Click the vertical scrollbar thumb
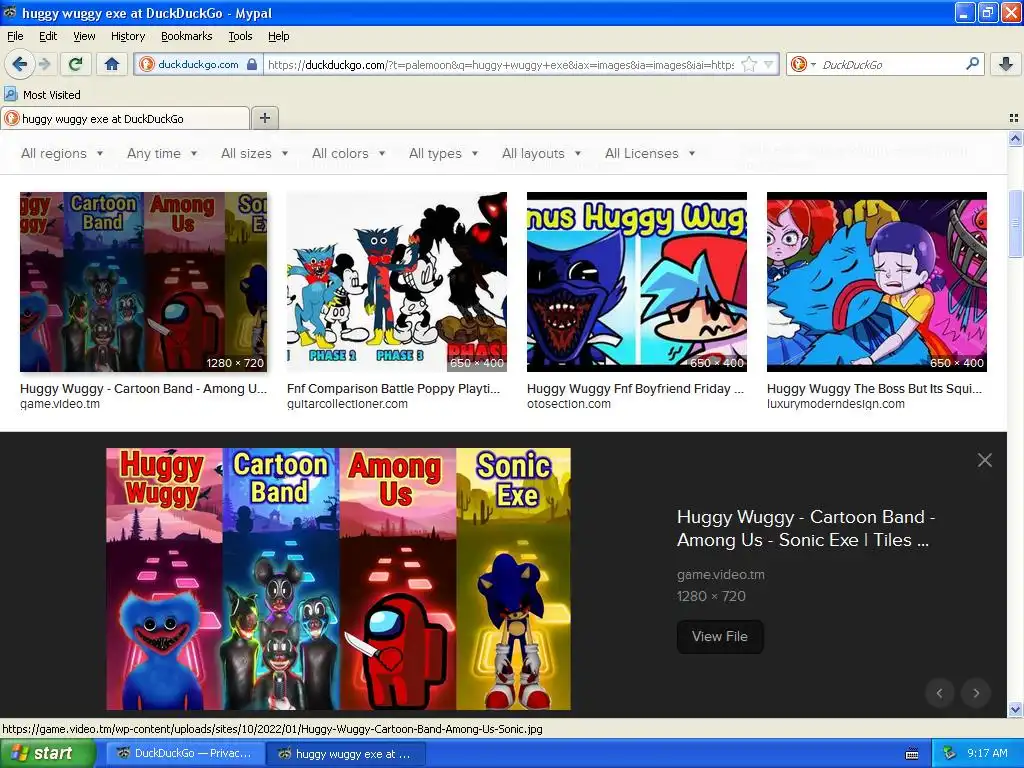The height and width of the screenshot is (768, 1024). pyautogui.click(x=1015, y=222)
